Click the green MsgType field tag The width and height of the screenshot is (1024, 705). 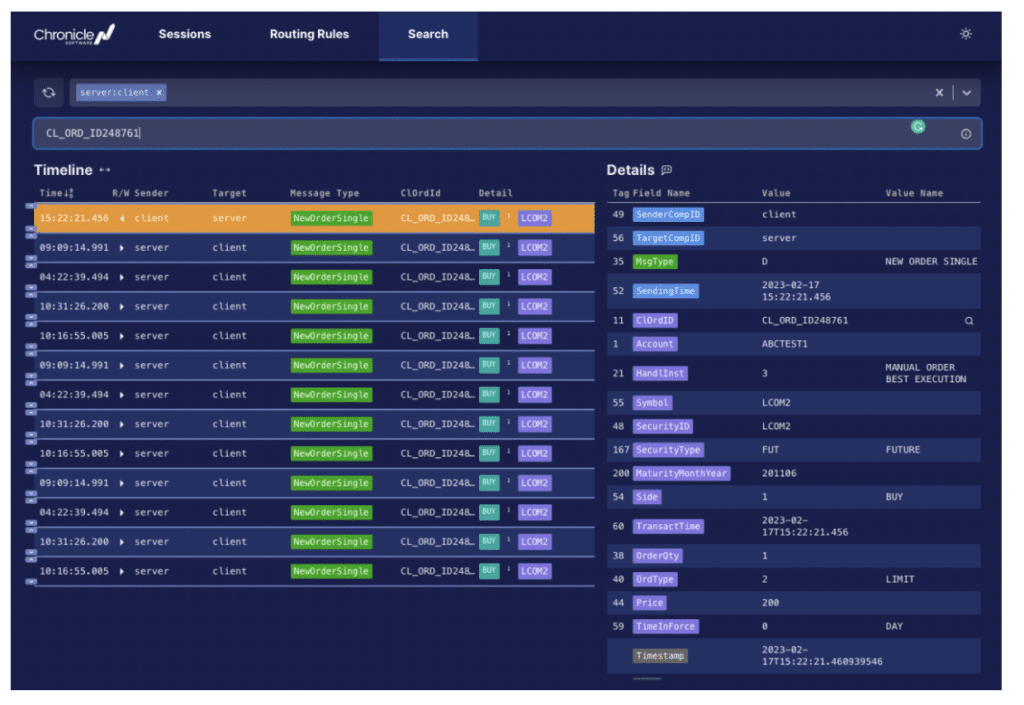[x=654, y=261]
